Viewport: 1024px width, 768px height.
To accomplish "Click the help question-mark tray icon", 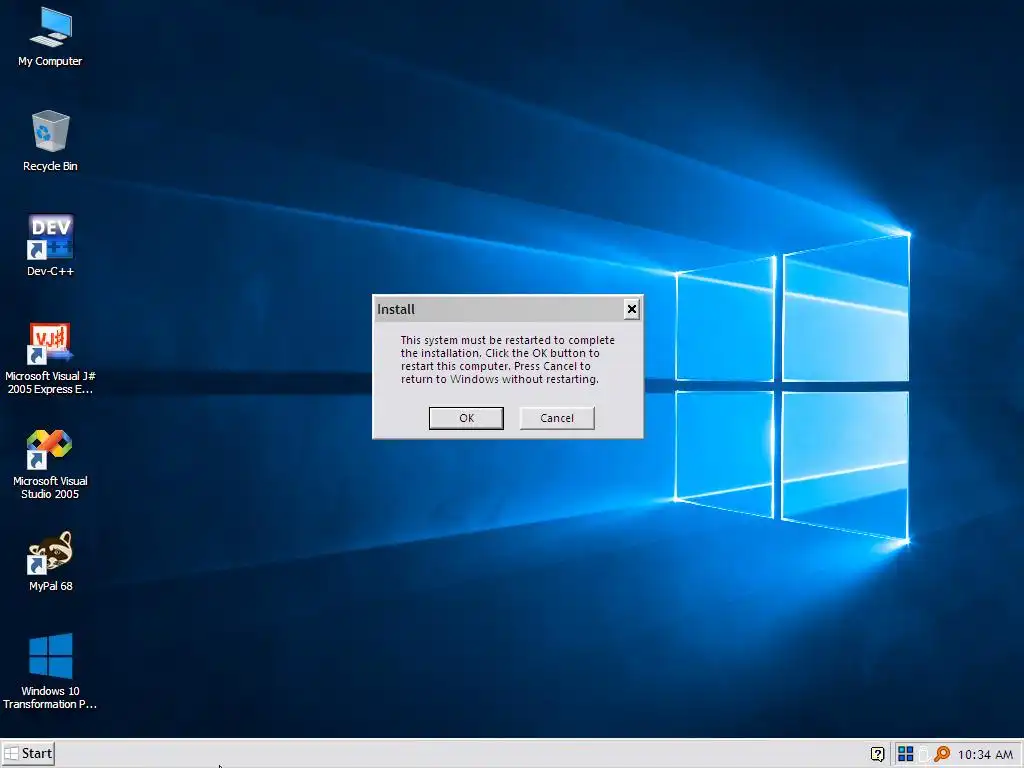I will [x=878, y=754].
